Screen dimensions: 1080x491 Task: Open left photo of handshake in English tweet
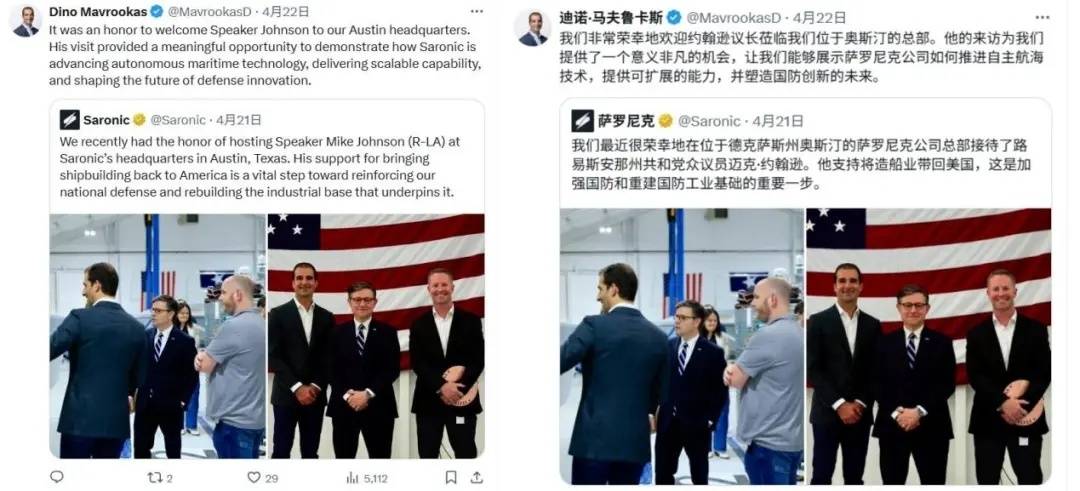[x=157, y=336]
